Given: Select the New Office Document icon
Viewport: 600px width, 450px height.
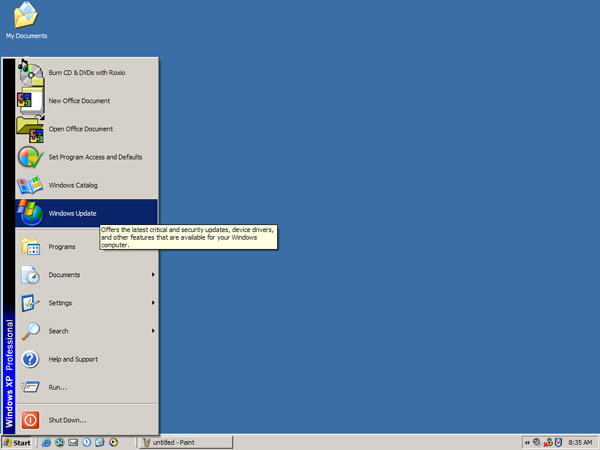Looking at the screenshot, I should pyautogui.click(x=31, y=101).
